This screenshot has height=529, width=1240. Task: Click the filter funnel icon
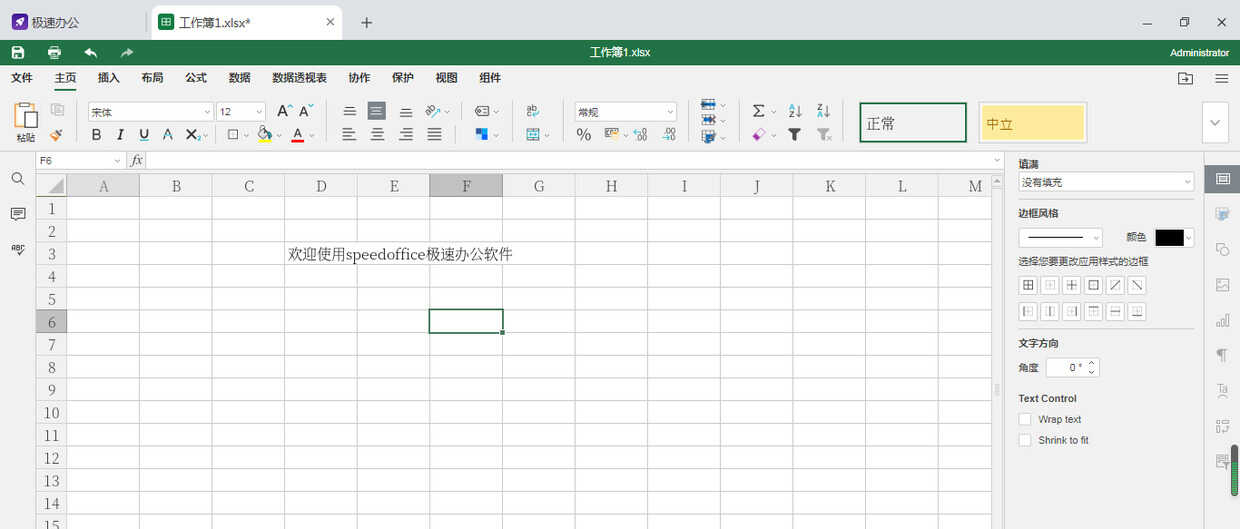point(795,134)
